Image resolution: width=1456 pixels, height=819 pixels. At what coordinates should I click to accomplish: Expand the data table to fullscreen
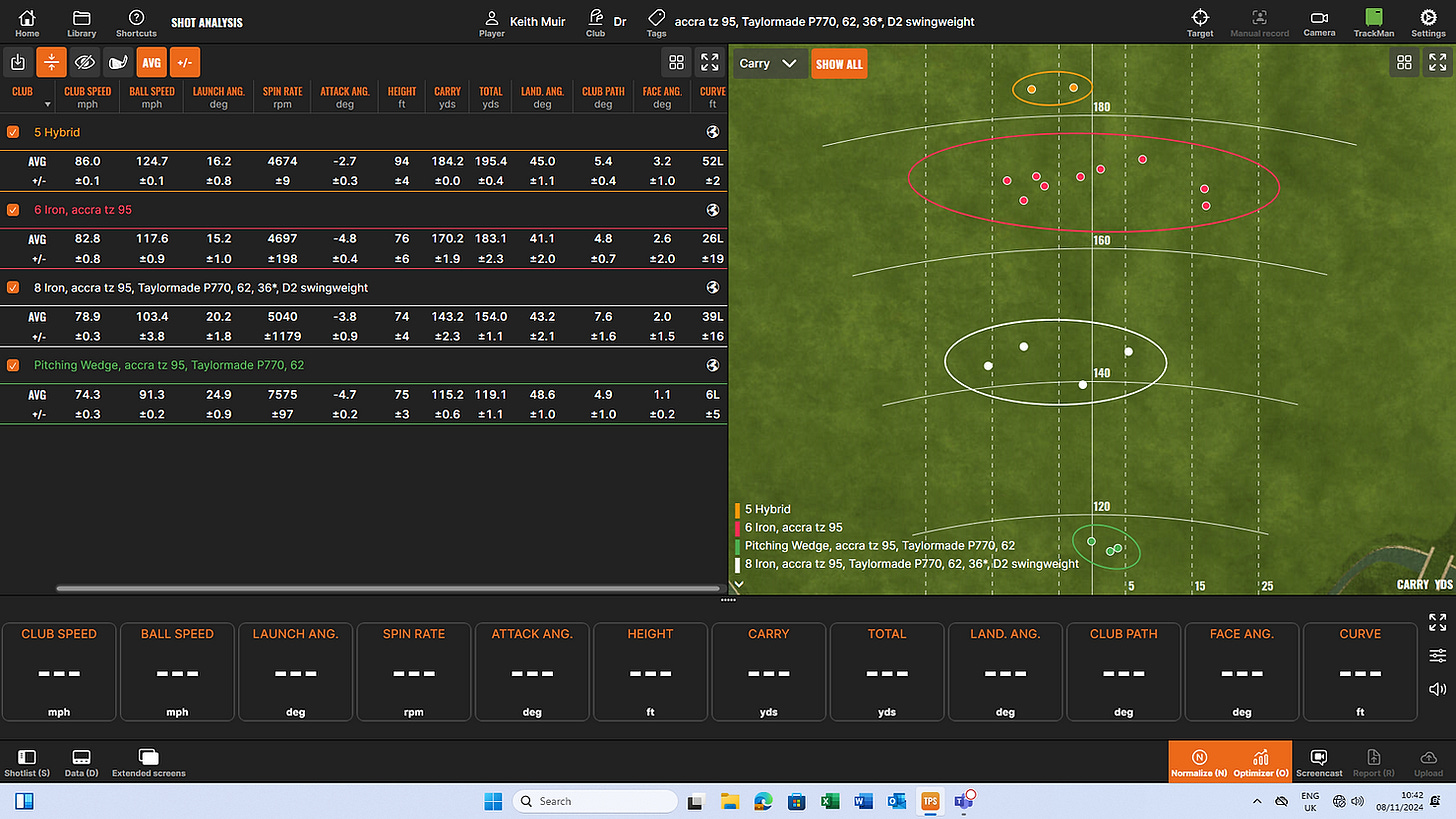pos(710,62)
